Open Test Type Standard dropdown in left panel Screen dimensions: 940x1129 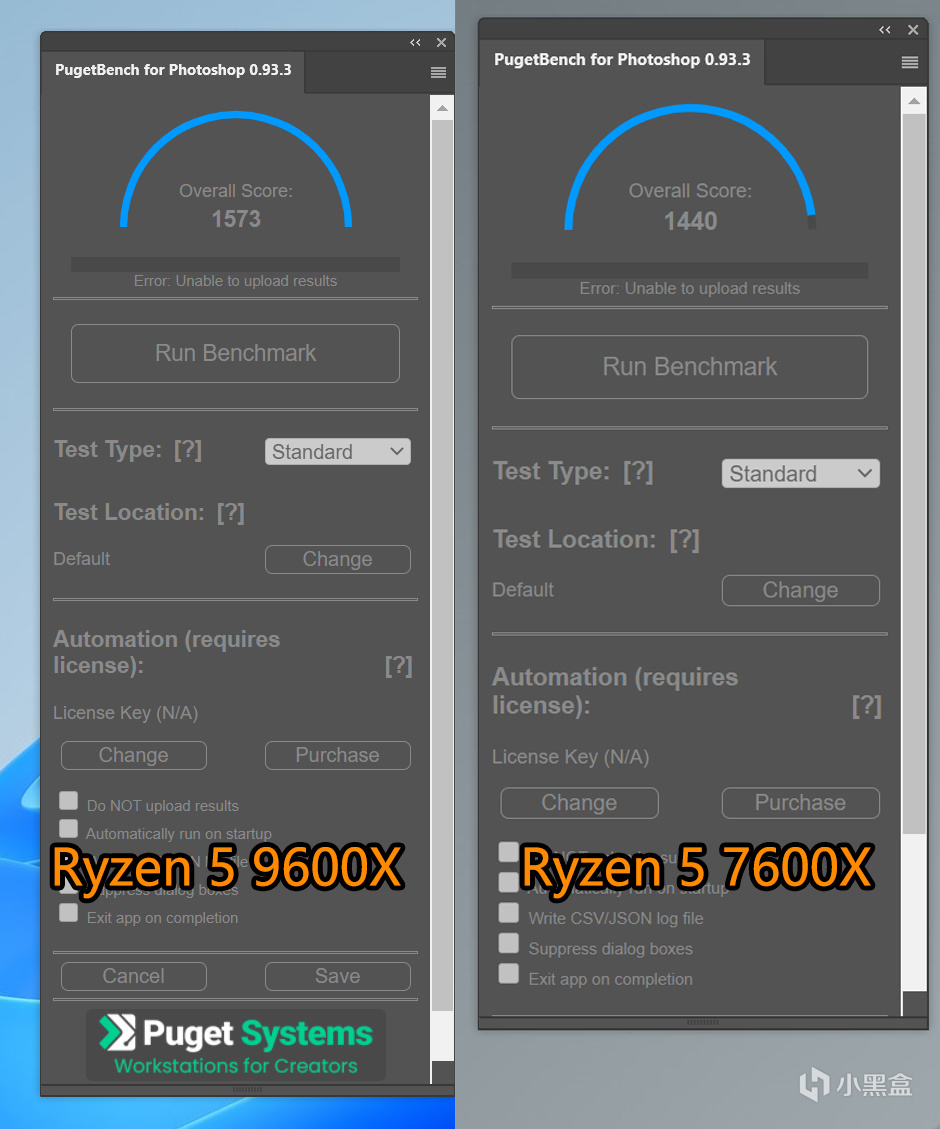click(x=338, y=451)
